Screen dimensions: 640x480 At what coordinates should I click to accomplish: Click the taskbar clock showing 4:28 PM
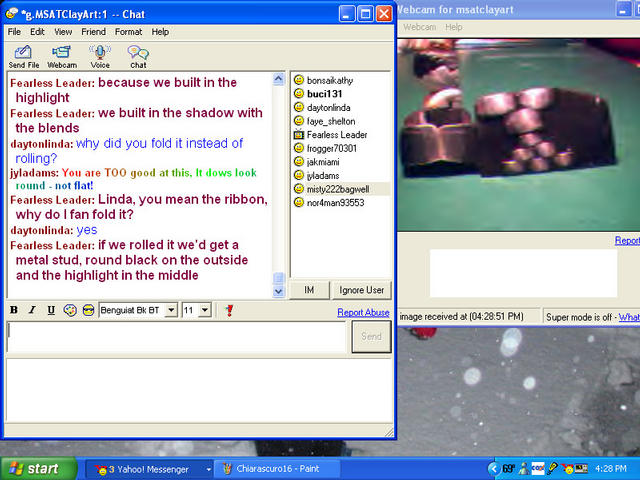click(611, 469)
